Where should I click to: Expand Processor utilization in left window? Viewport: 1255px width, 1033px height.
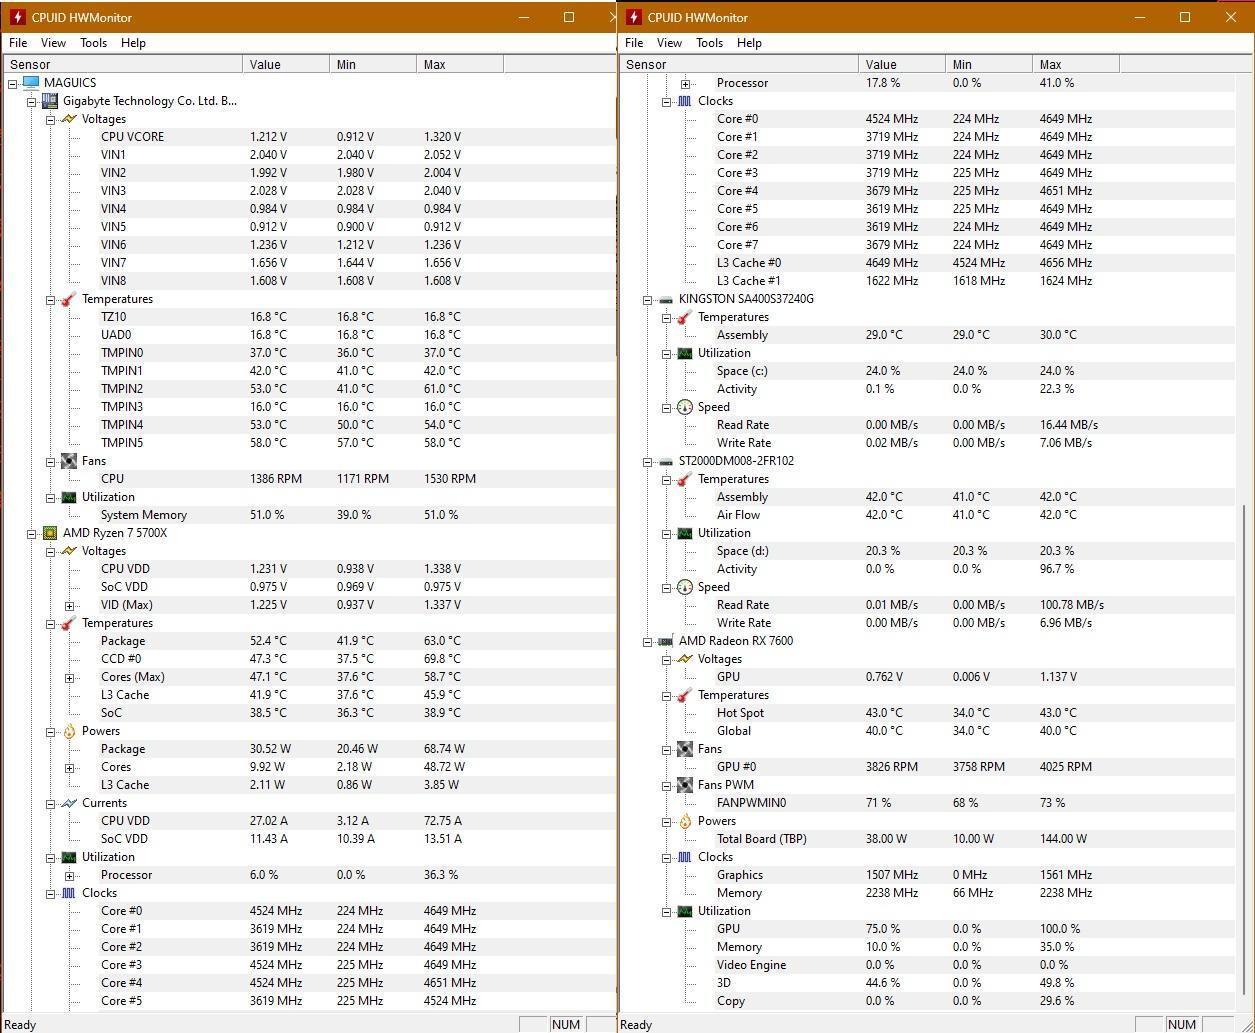tap(69, 875)
